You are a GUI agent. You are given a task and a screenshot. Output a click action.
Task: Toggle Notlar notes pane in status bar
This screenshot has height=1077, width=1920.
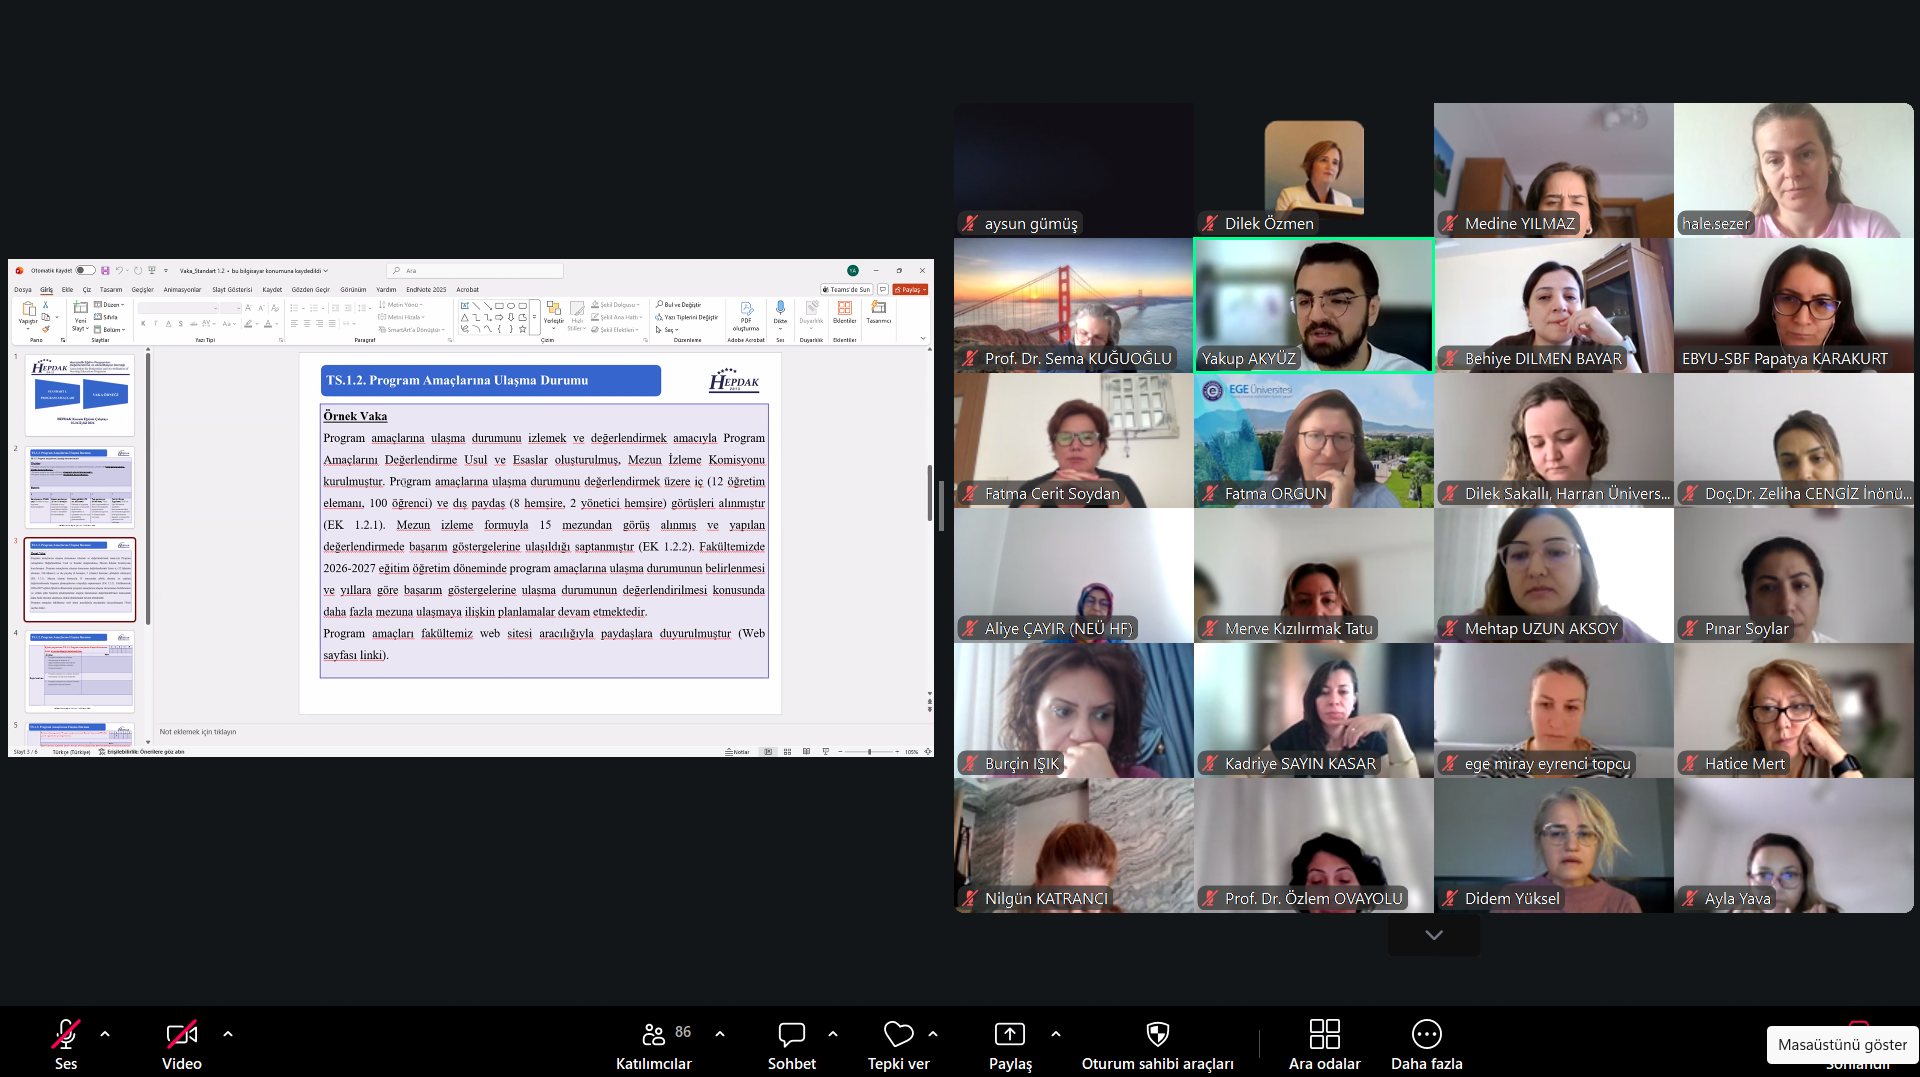pos(738,752)
